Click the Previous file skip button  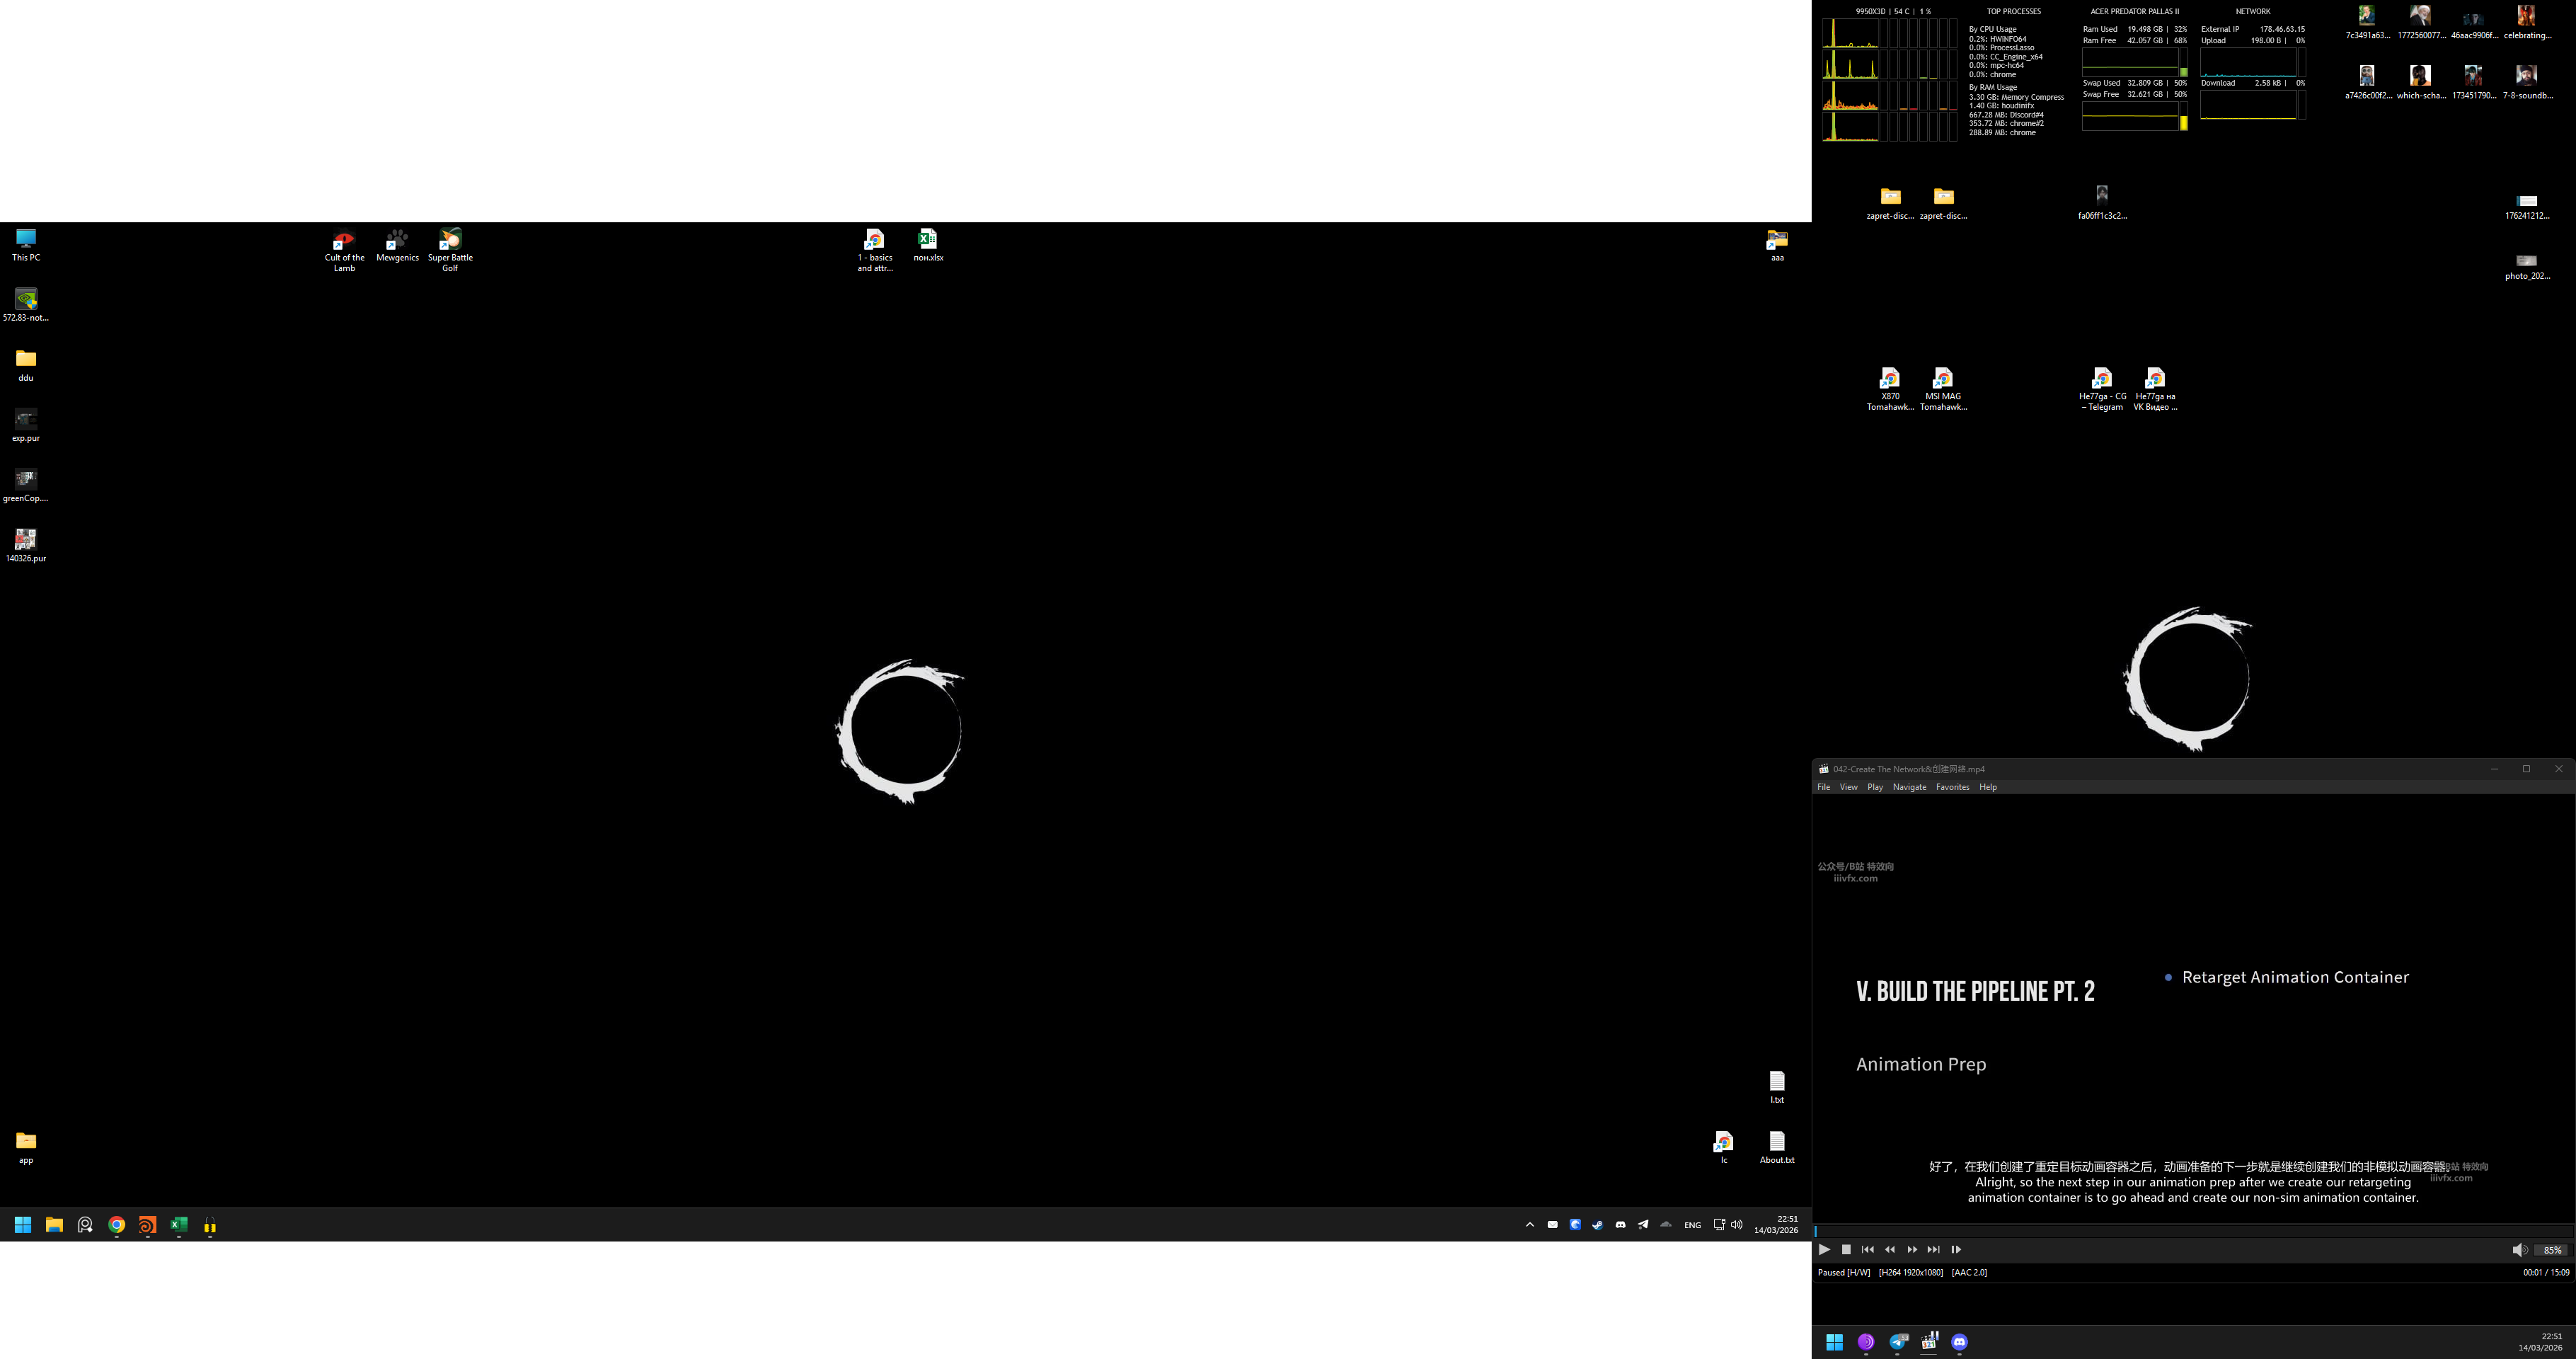(x=1868, y=1249)
